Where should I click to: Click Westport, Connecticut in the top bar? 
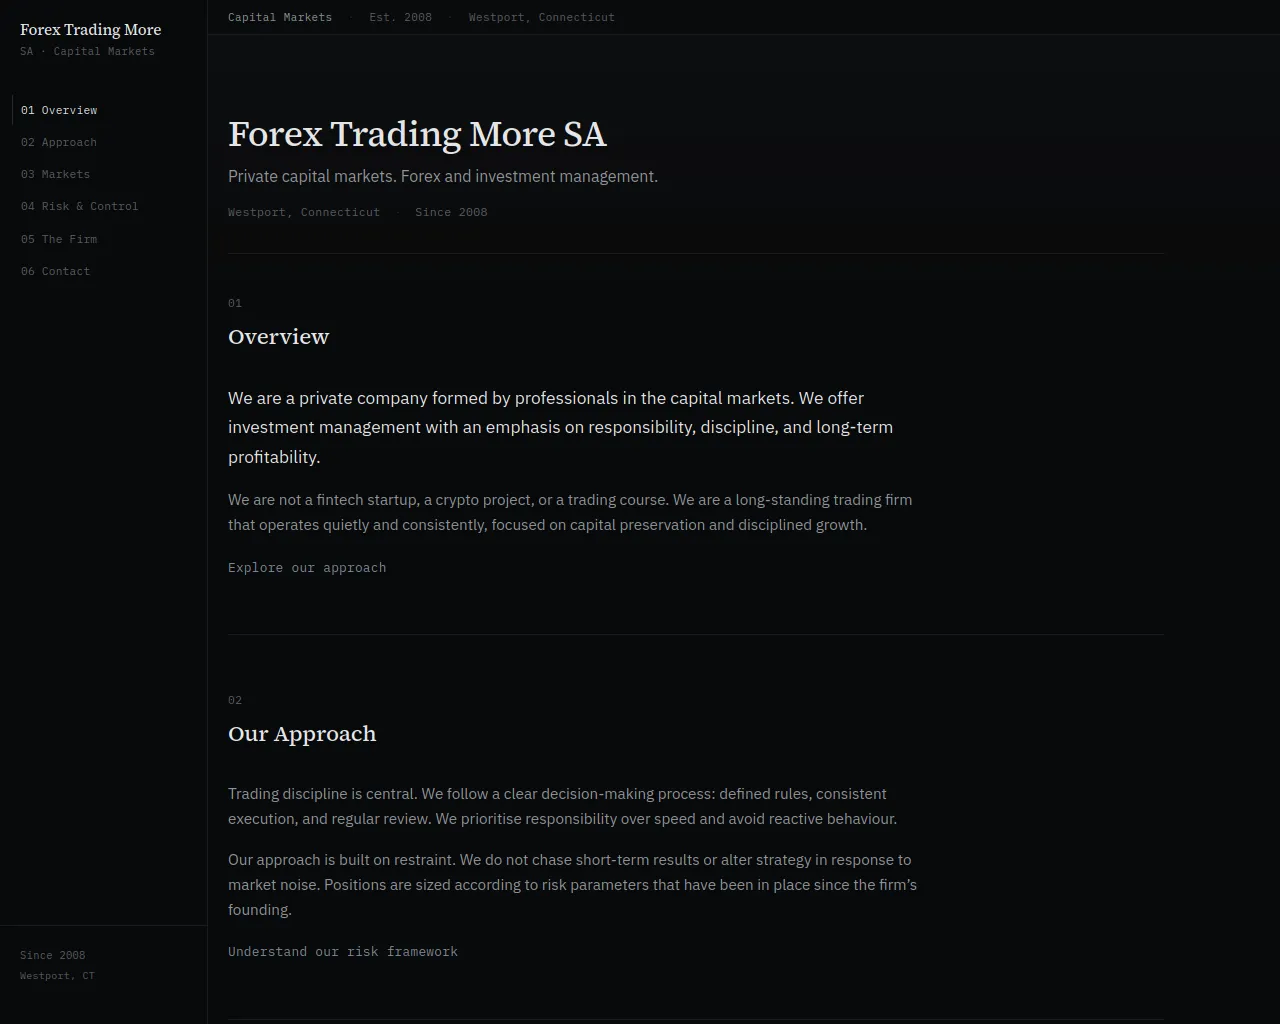tap(542, 17)
